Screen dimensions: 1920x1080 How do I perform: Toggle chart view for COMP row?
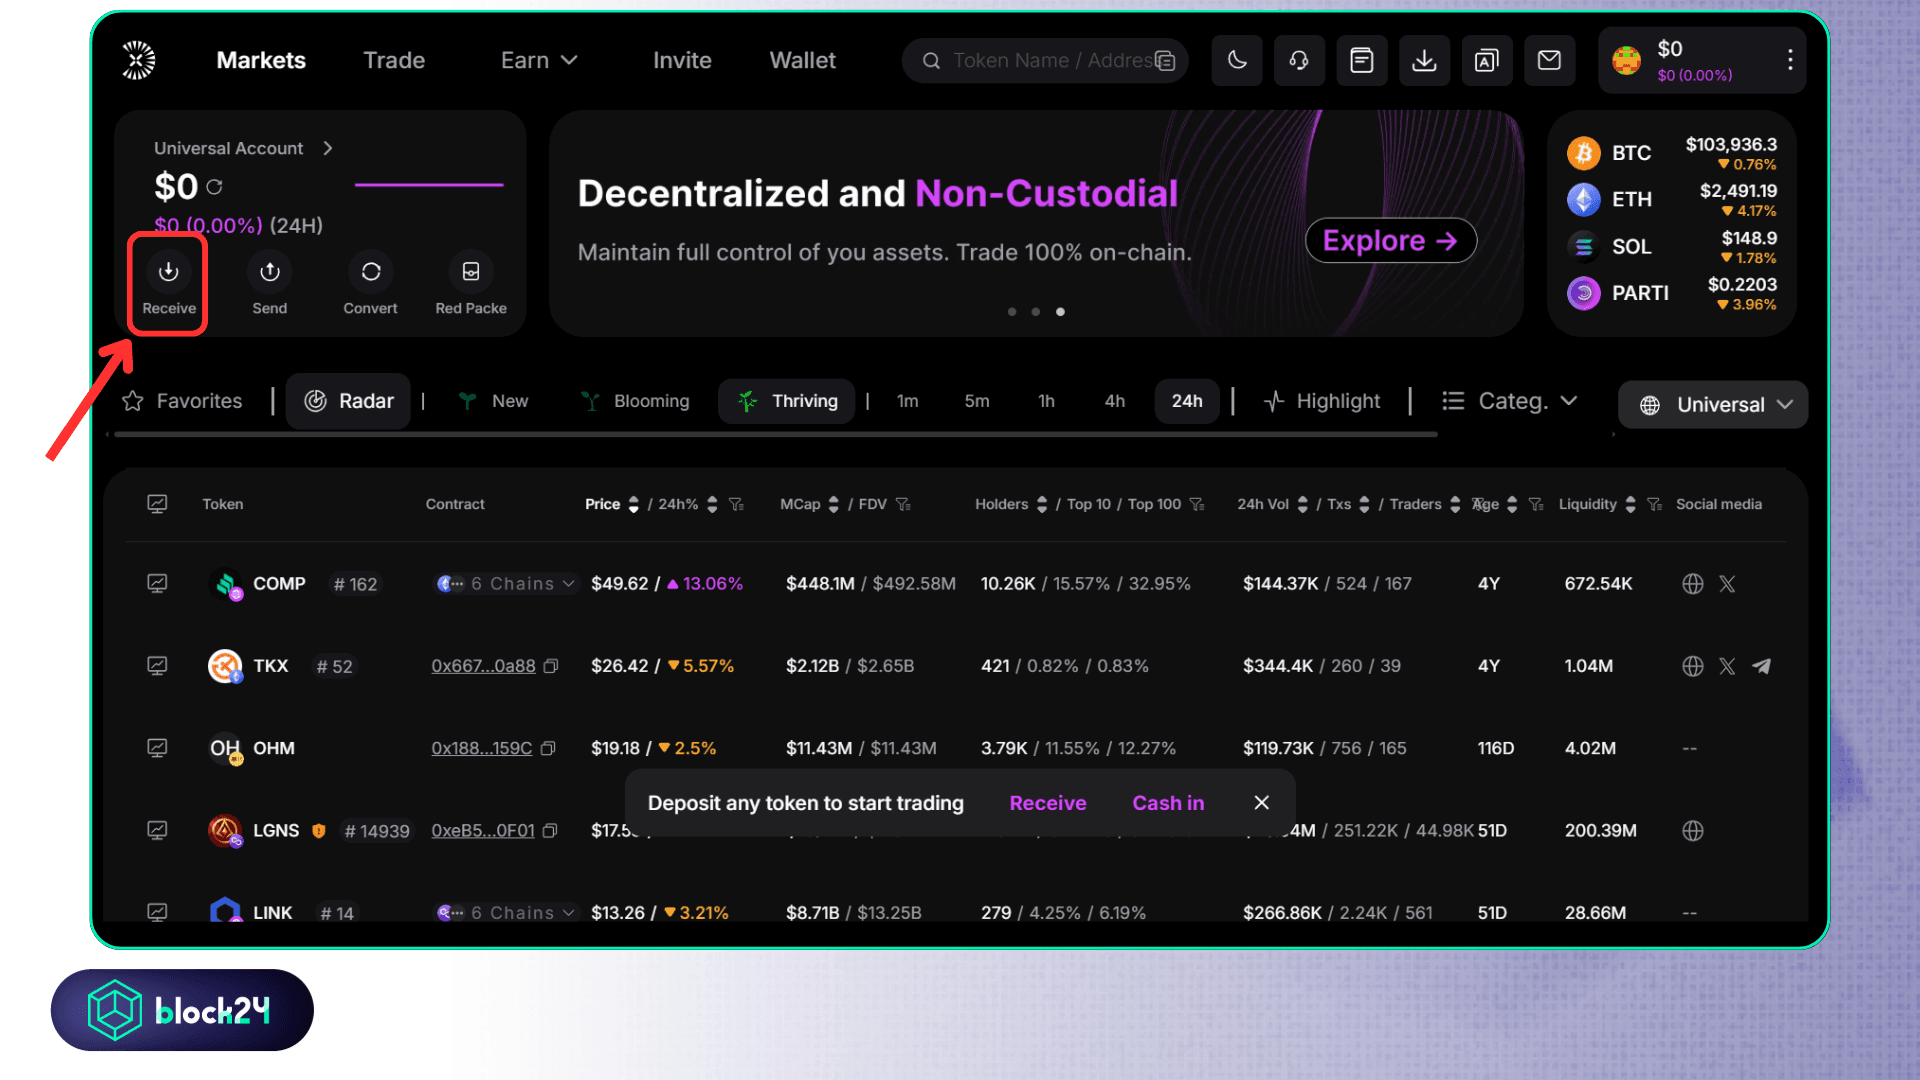tap(157, 583)
